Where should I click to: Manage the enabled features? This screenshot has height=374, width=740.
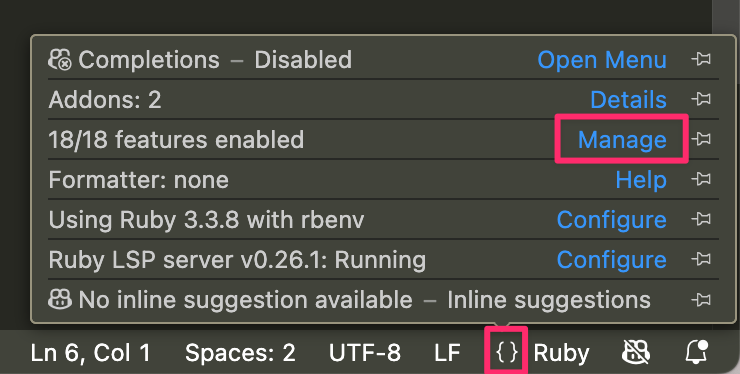point(622,140)
